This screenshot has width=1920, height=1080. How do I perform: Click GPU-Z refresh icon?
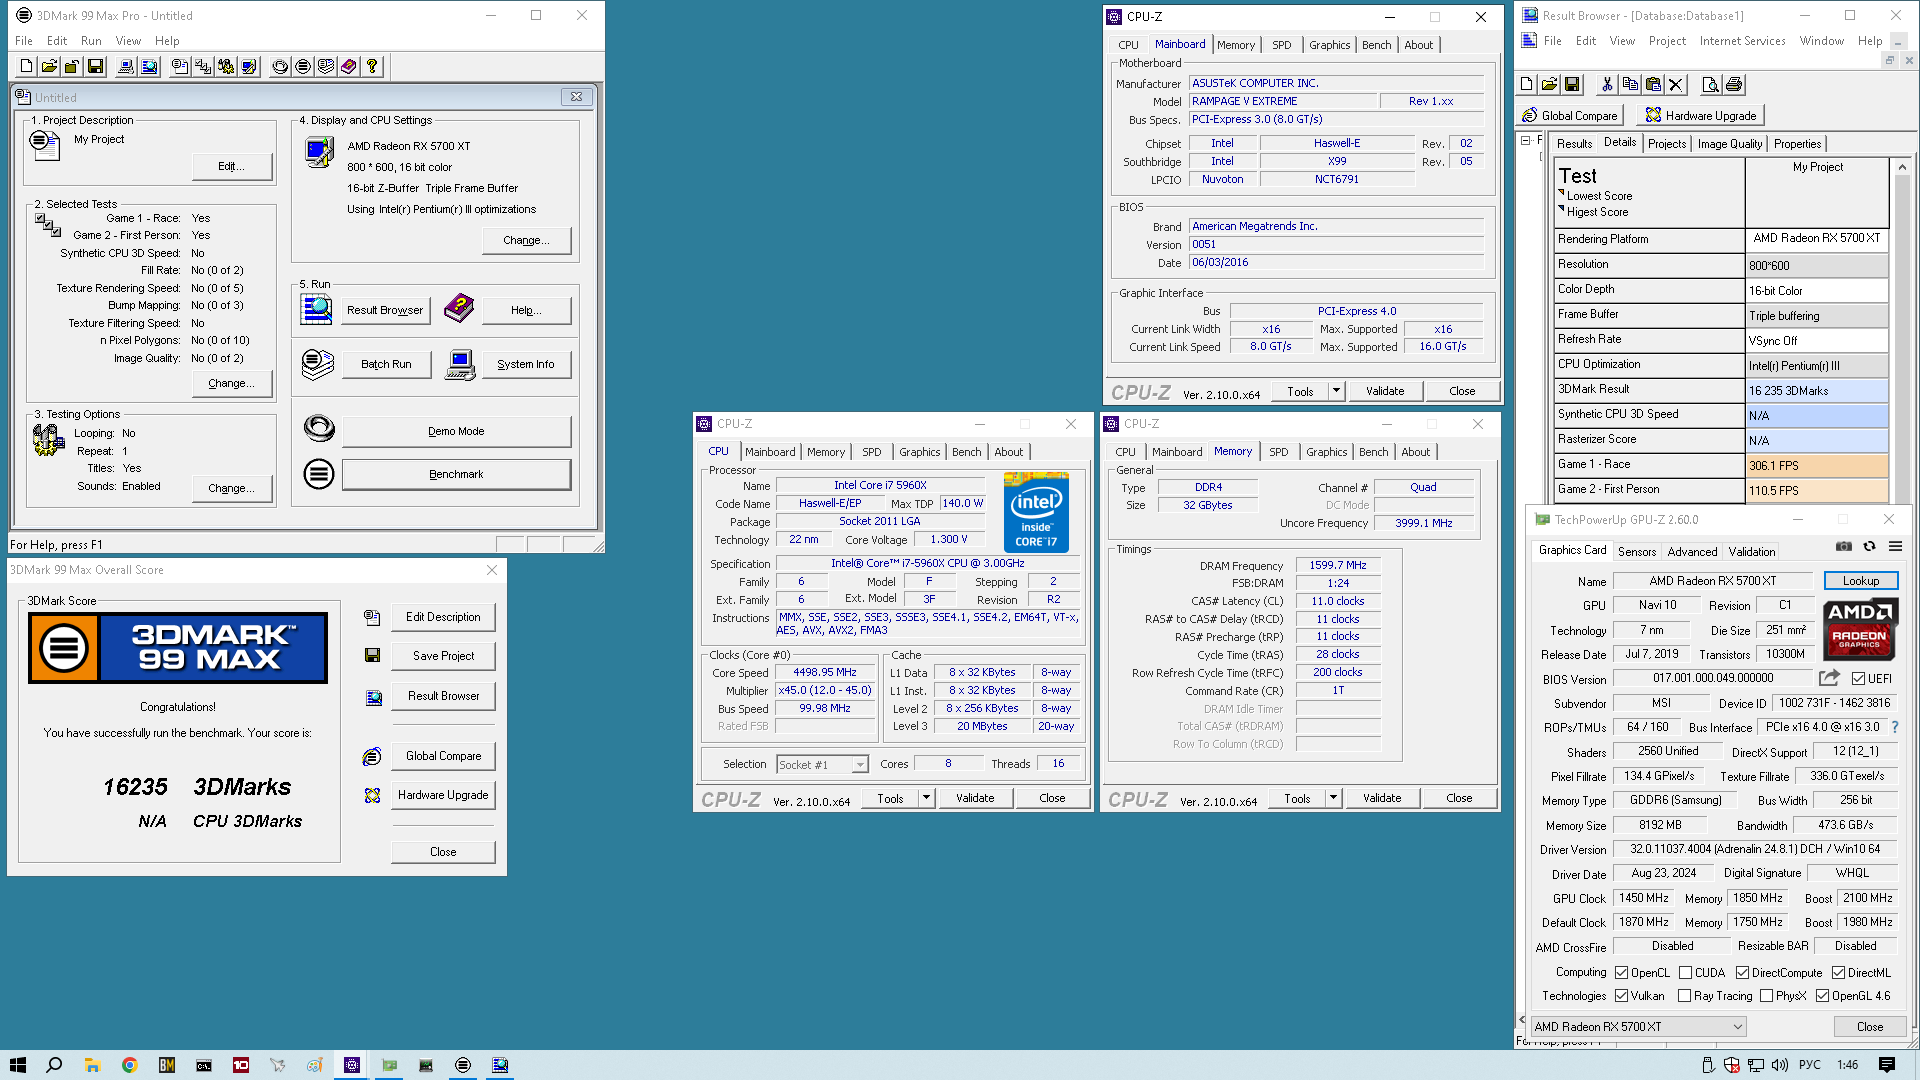coord(1869,547)
